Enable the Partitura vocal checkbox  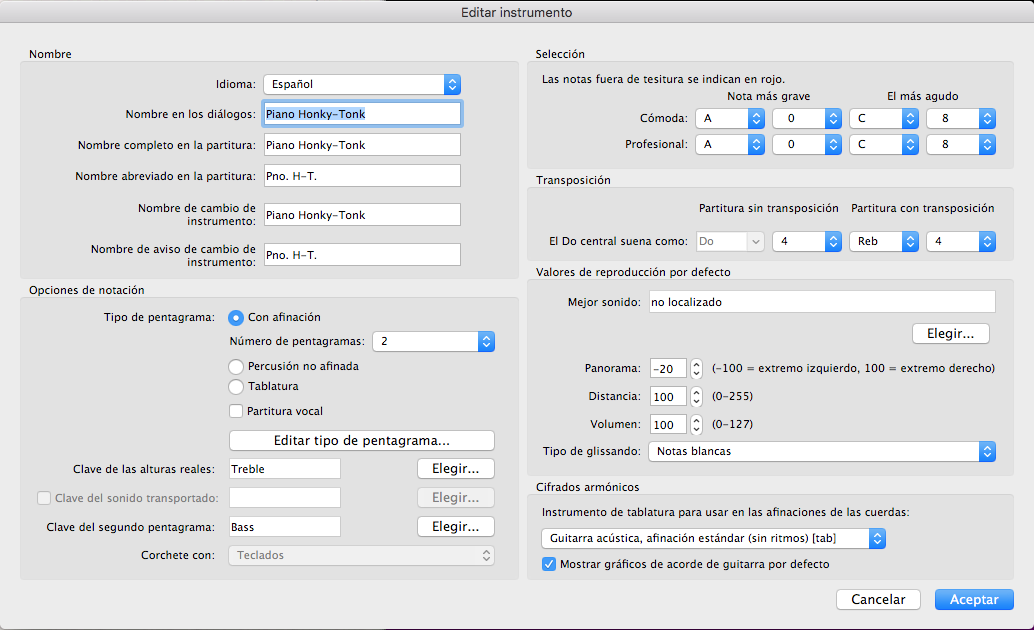click(x=237, y=411)
